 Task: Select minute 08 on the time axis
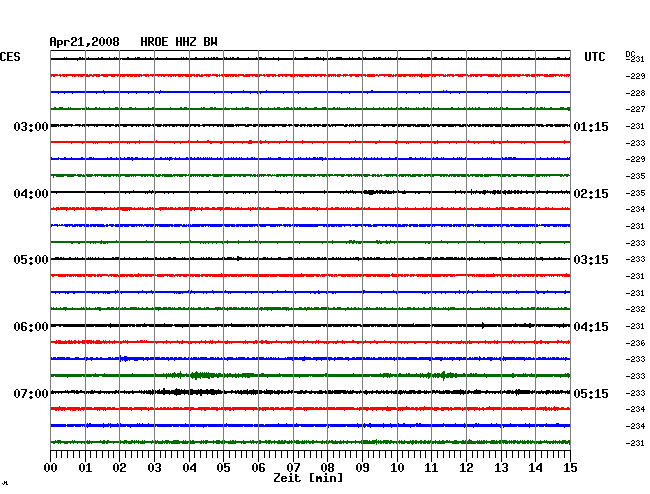coord(327,467)
